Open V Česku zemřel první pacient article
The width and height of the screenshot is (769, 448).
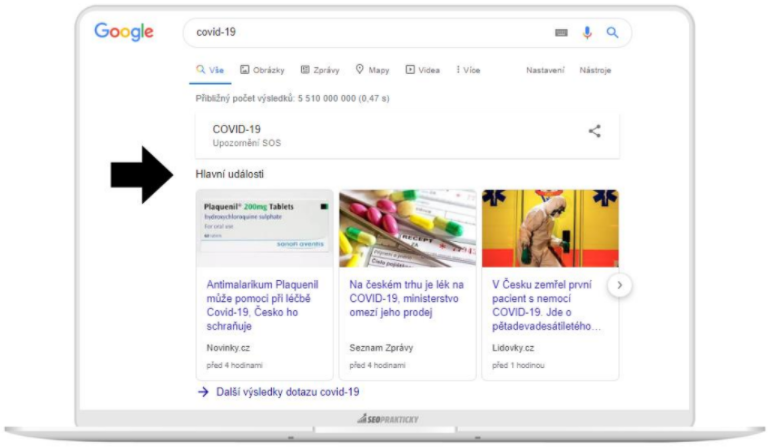coord(546,305)
